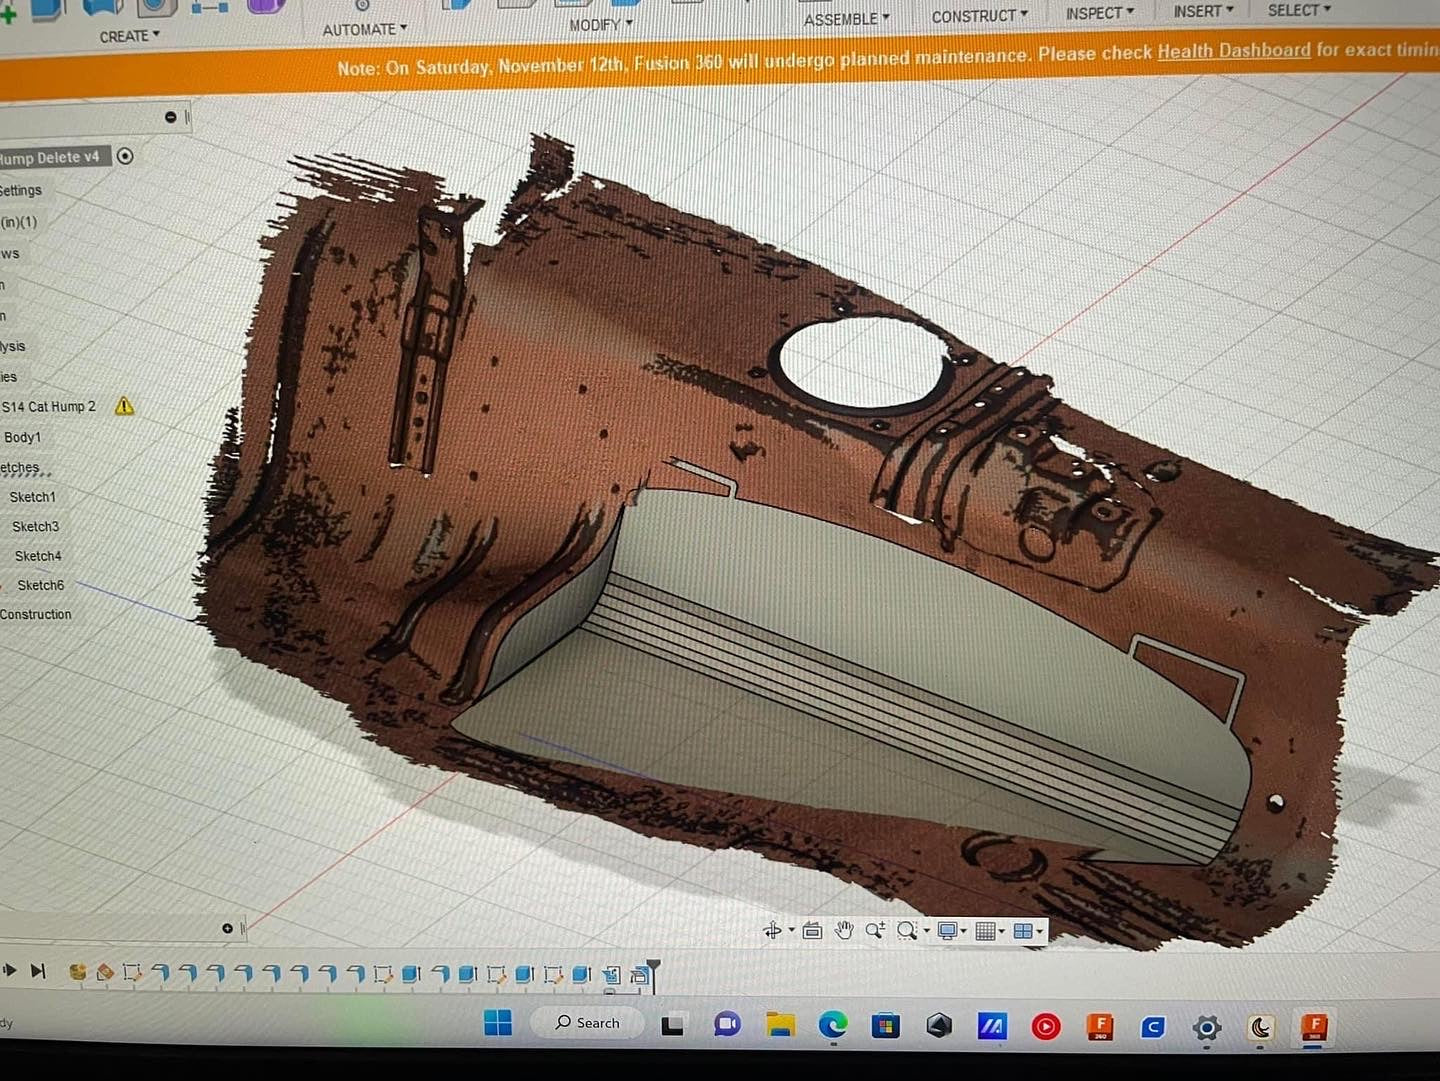The width and height of the screenshot is (1440, 1081).
Task: Activate the Zoom magnifier tool
Action: click(875, 931)
